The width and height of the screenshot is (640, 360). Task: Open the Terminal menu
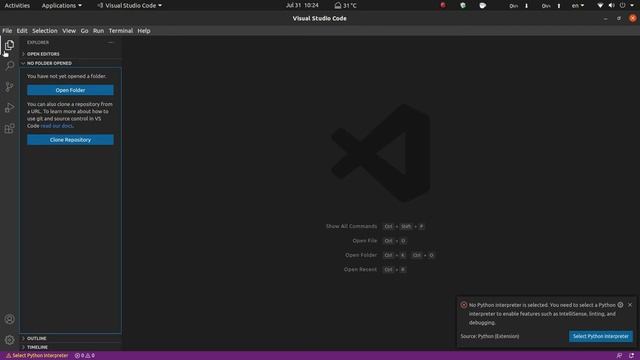(121, 31)
